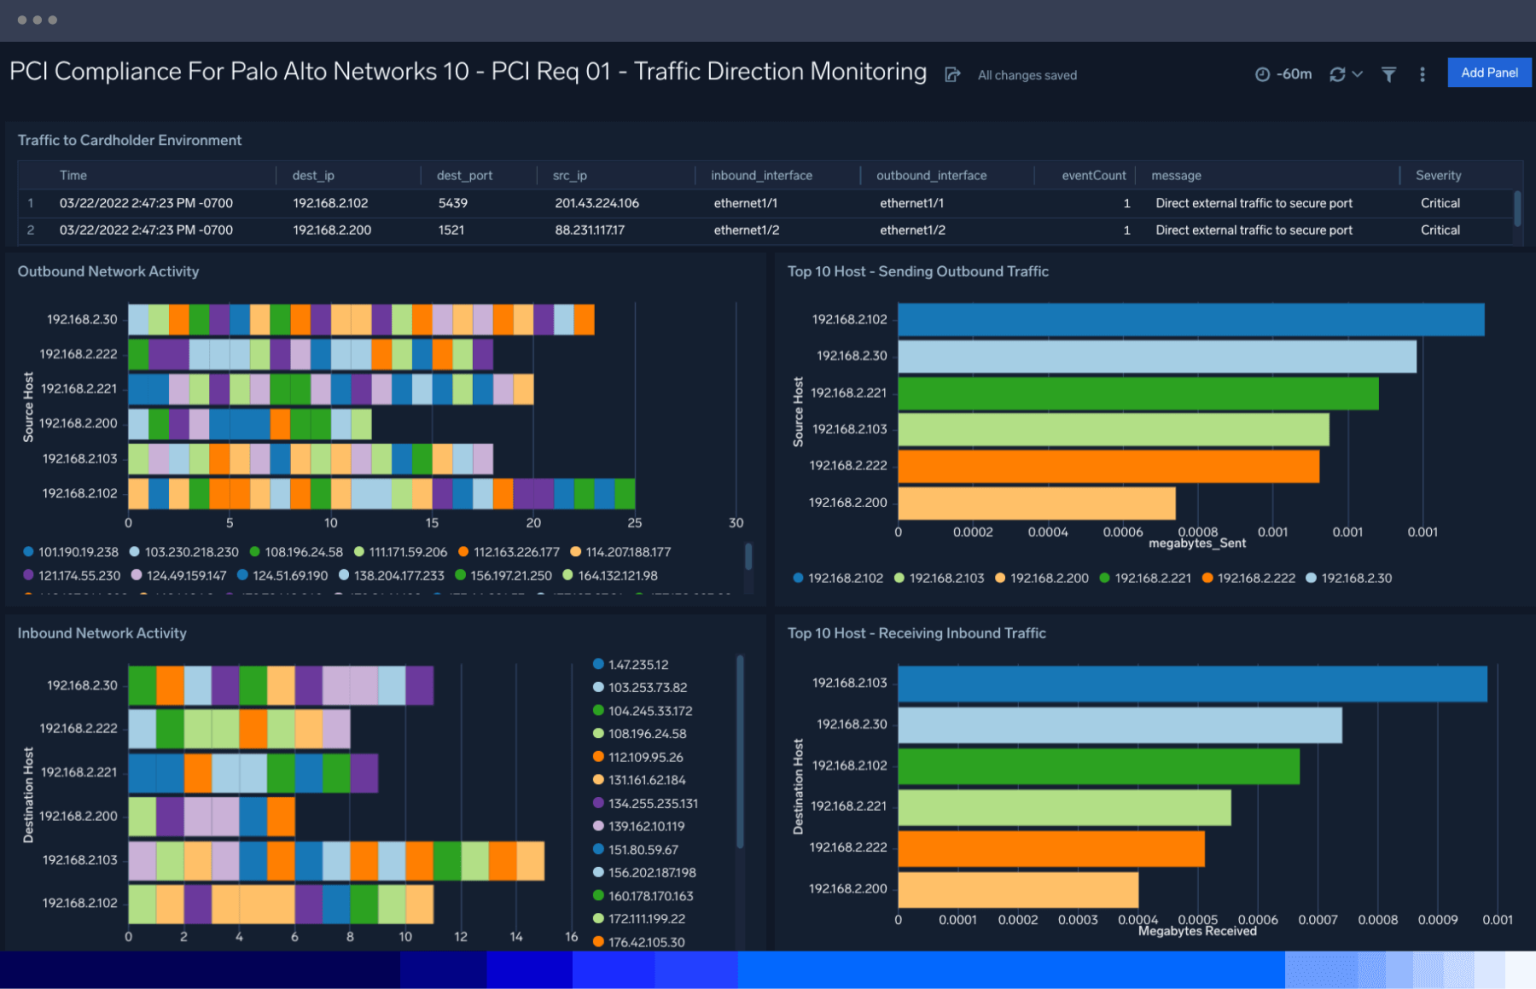The height and width of the screenshot is (989, 1536).
Task: Open the three-dot dashboard options menu
Action: coord(1422,74)
